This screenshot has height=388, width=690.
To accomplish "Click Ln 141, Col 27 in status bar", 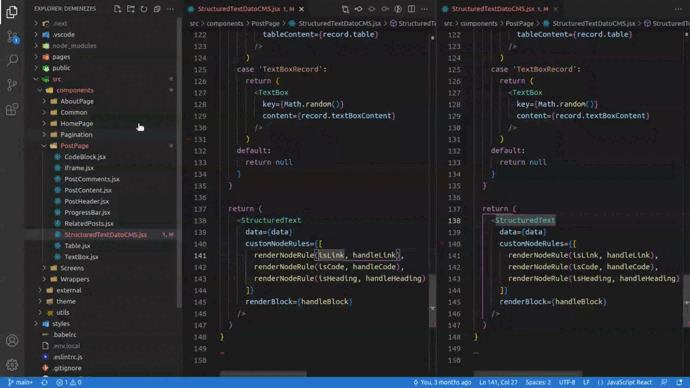I will coord(498,382).
